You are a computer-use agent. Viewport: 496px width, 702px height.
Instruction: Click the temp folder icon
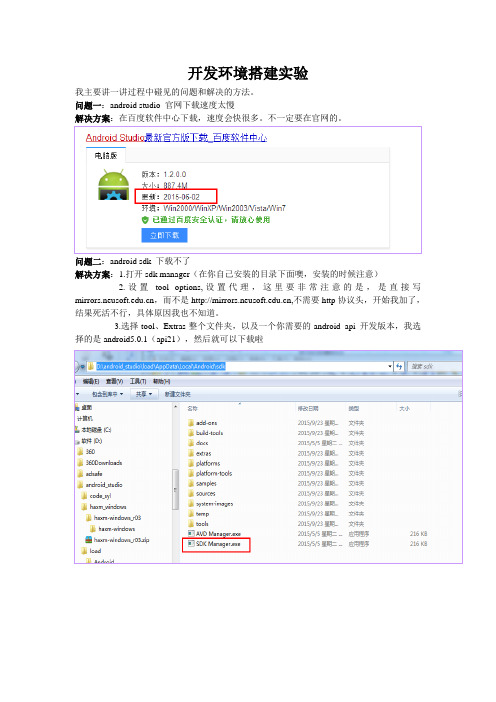[x=191, y=514]
